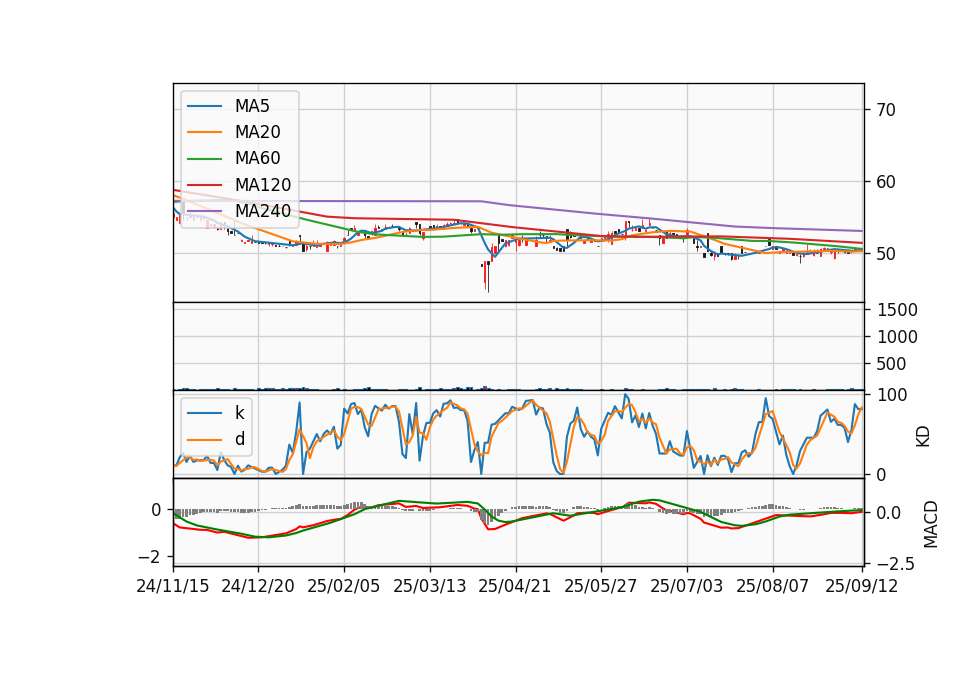
Task: Click the volume axis value 500
Action: 891,364
